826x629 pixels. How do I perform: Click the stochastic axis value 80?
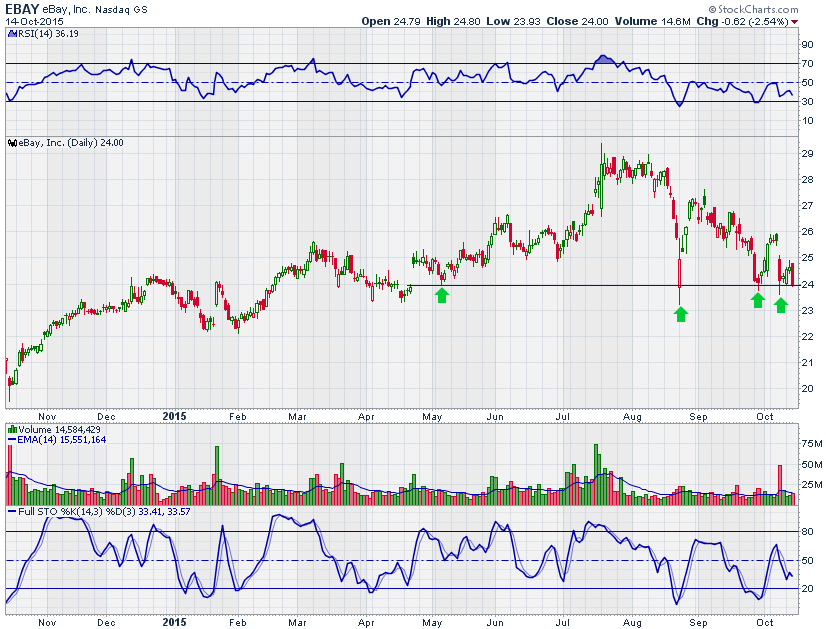click(x=807, y=532)
